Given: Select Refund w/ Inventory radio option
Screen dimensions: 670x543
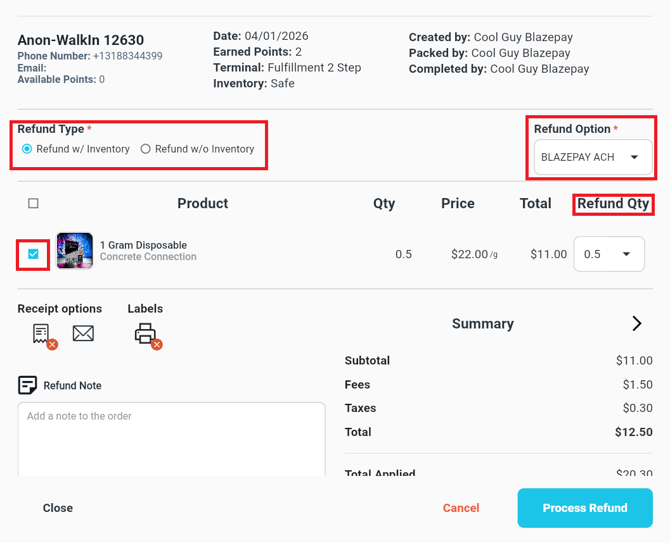Looking at the screenshot, I should point(27,149).
